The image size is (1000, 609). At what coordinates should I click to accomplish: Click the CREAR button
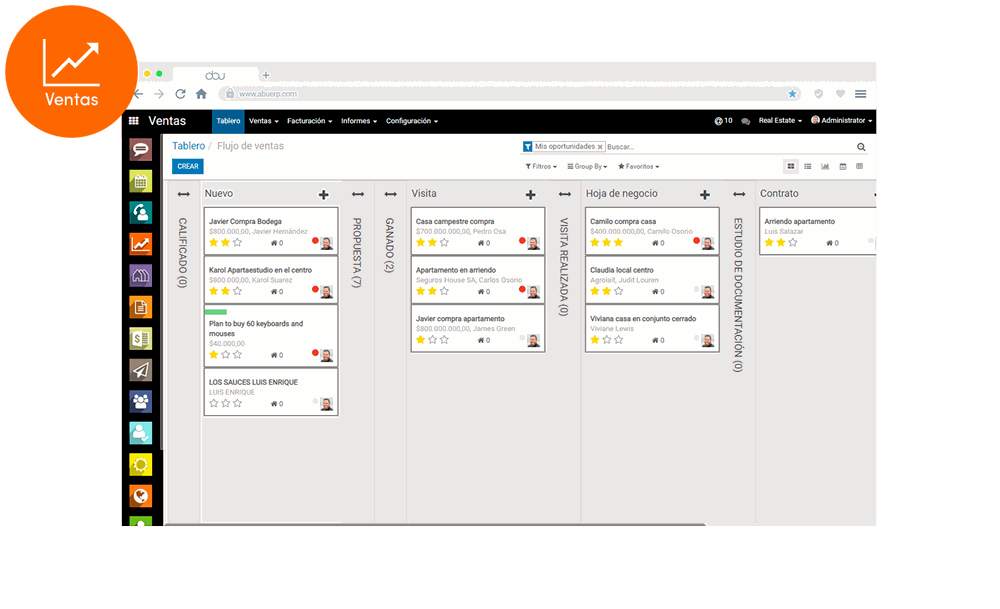pyautogui.click(x=188, y=166)
